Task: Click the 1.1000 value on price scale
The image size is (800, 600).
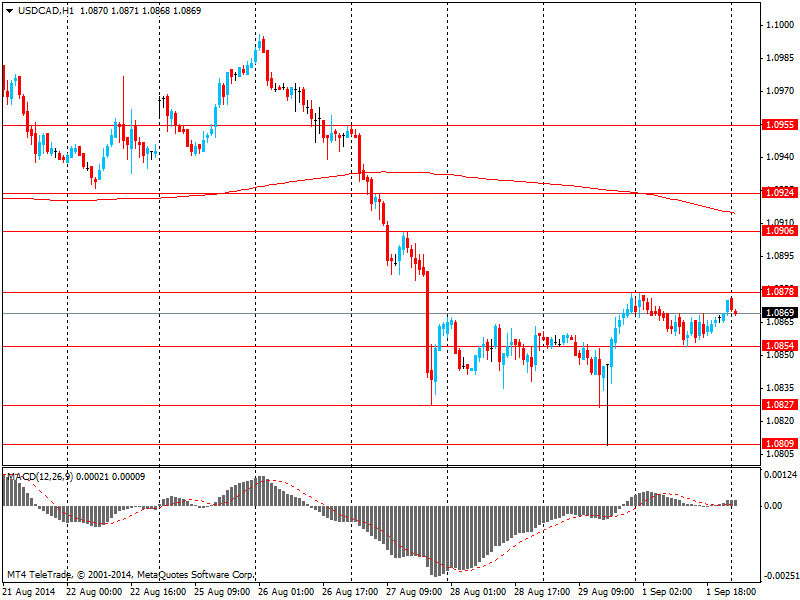Action: tap(779, 25)
